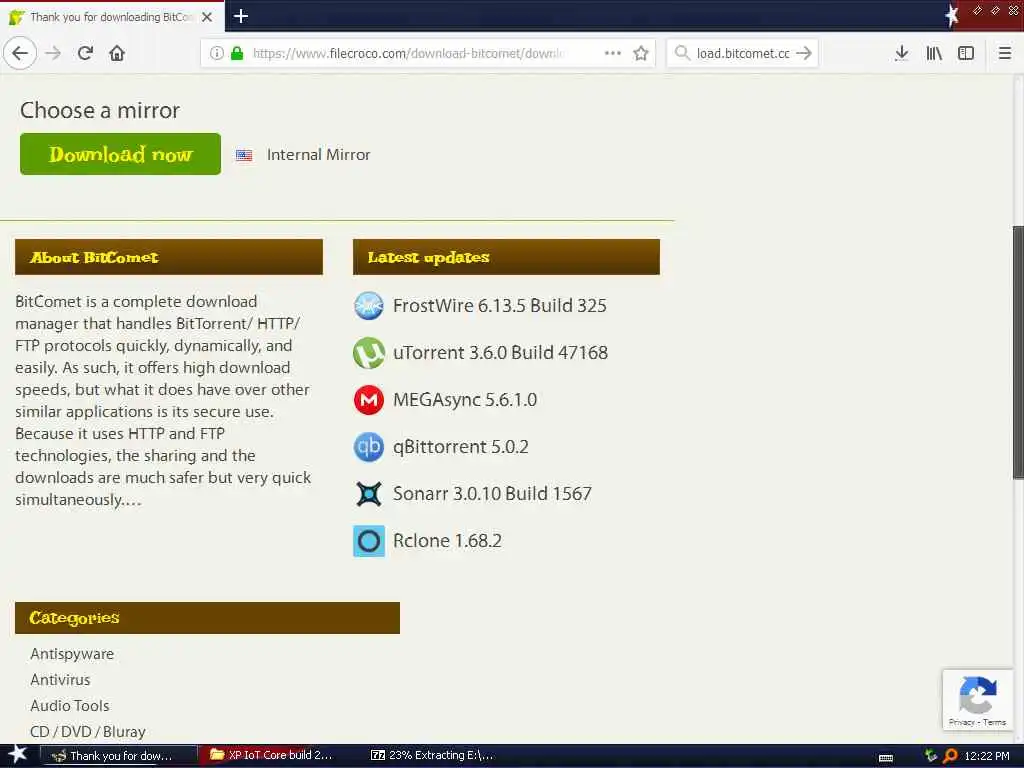
Task: Bookmark this page with the star
Action: 641,53
